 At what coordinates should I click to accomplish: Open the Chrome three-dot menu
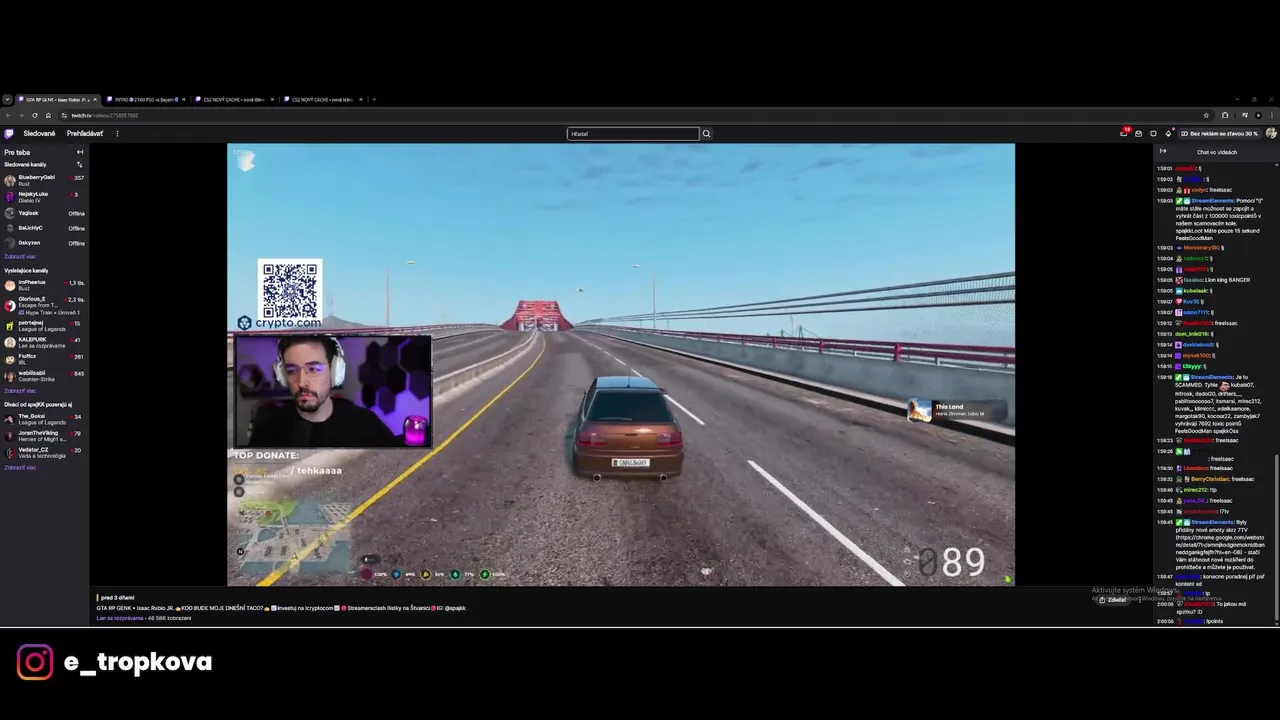point(1272,115)
